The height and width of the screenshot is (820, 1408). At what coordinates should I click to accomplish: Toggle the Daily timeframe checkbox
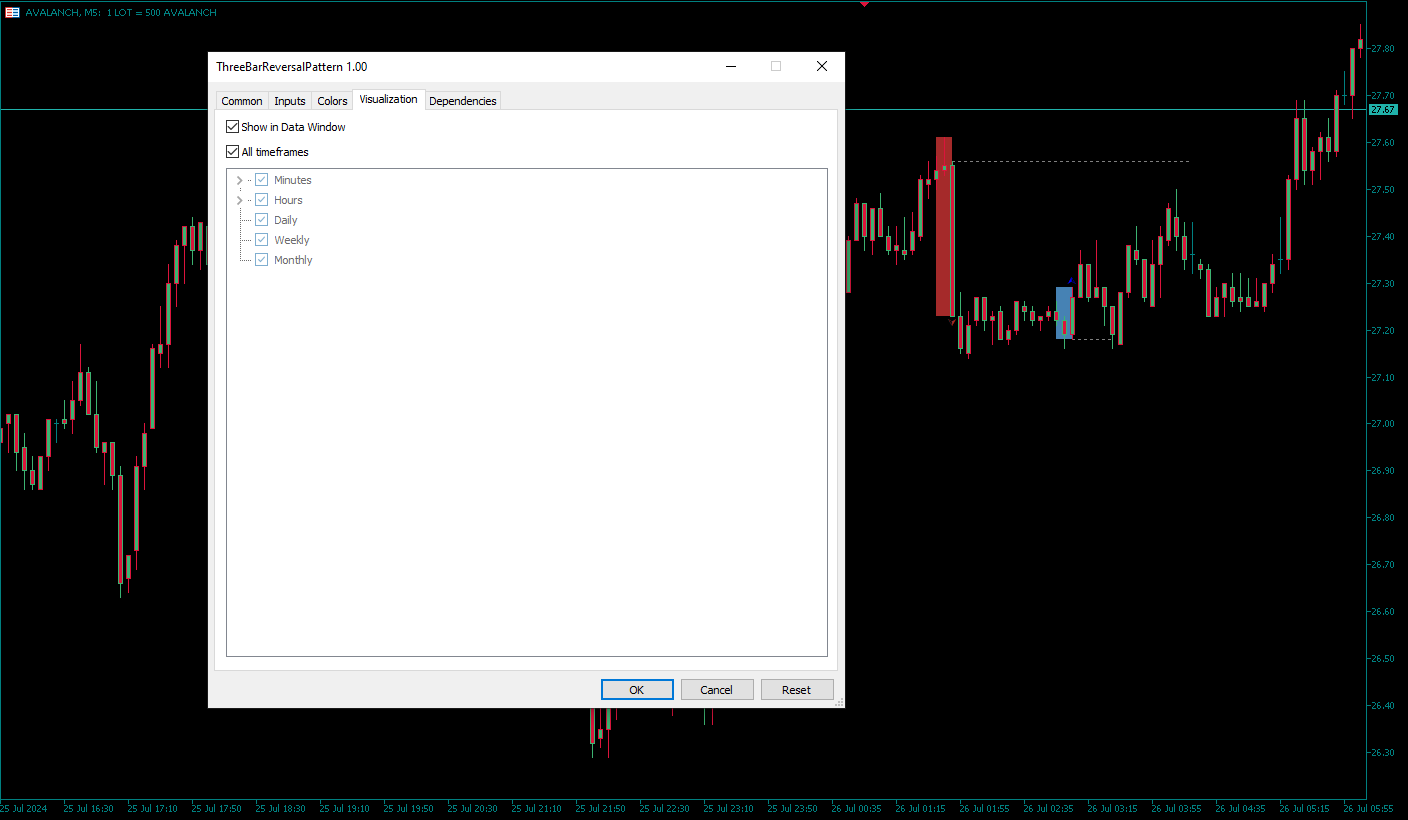point(262,220)
